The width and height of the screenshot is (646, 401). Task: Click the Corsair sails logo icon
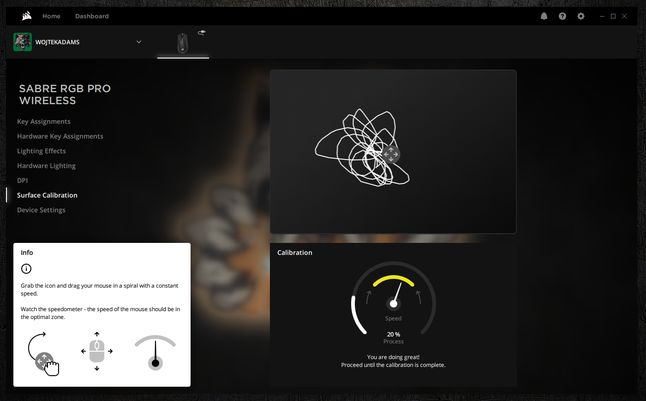coord(27,16)
